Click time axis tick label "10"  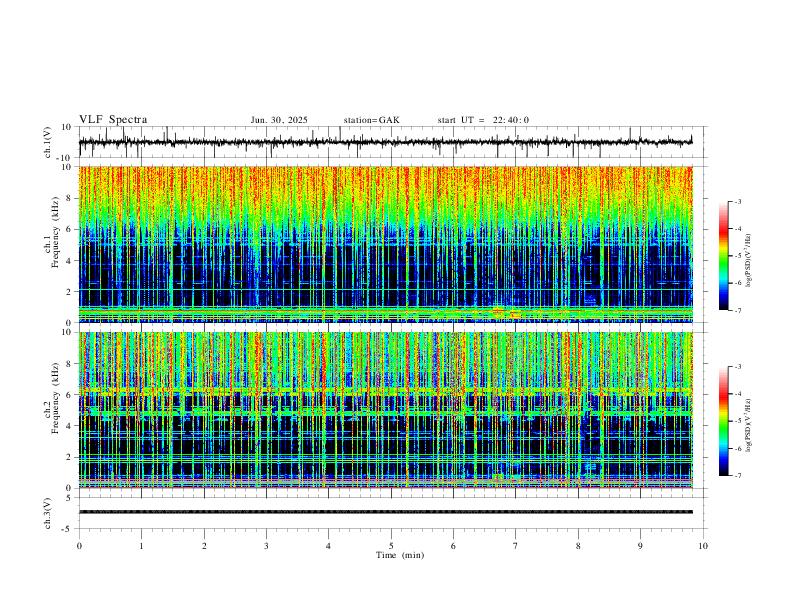(x=703, y=546)
